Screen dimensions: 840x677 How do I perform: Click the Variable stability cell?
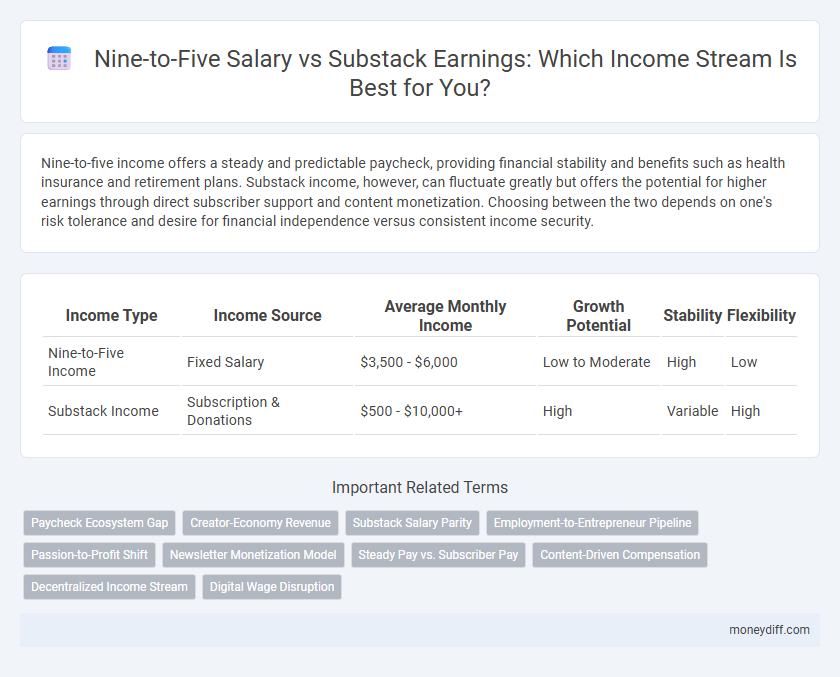pyautogui.click(x=693, y=411)
